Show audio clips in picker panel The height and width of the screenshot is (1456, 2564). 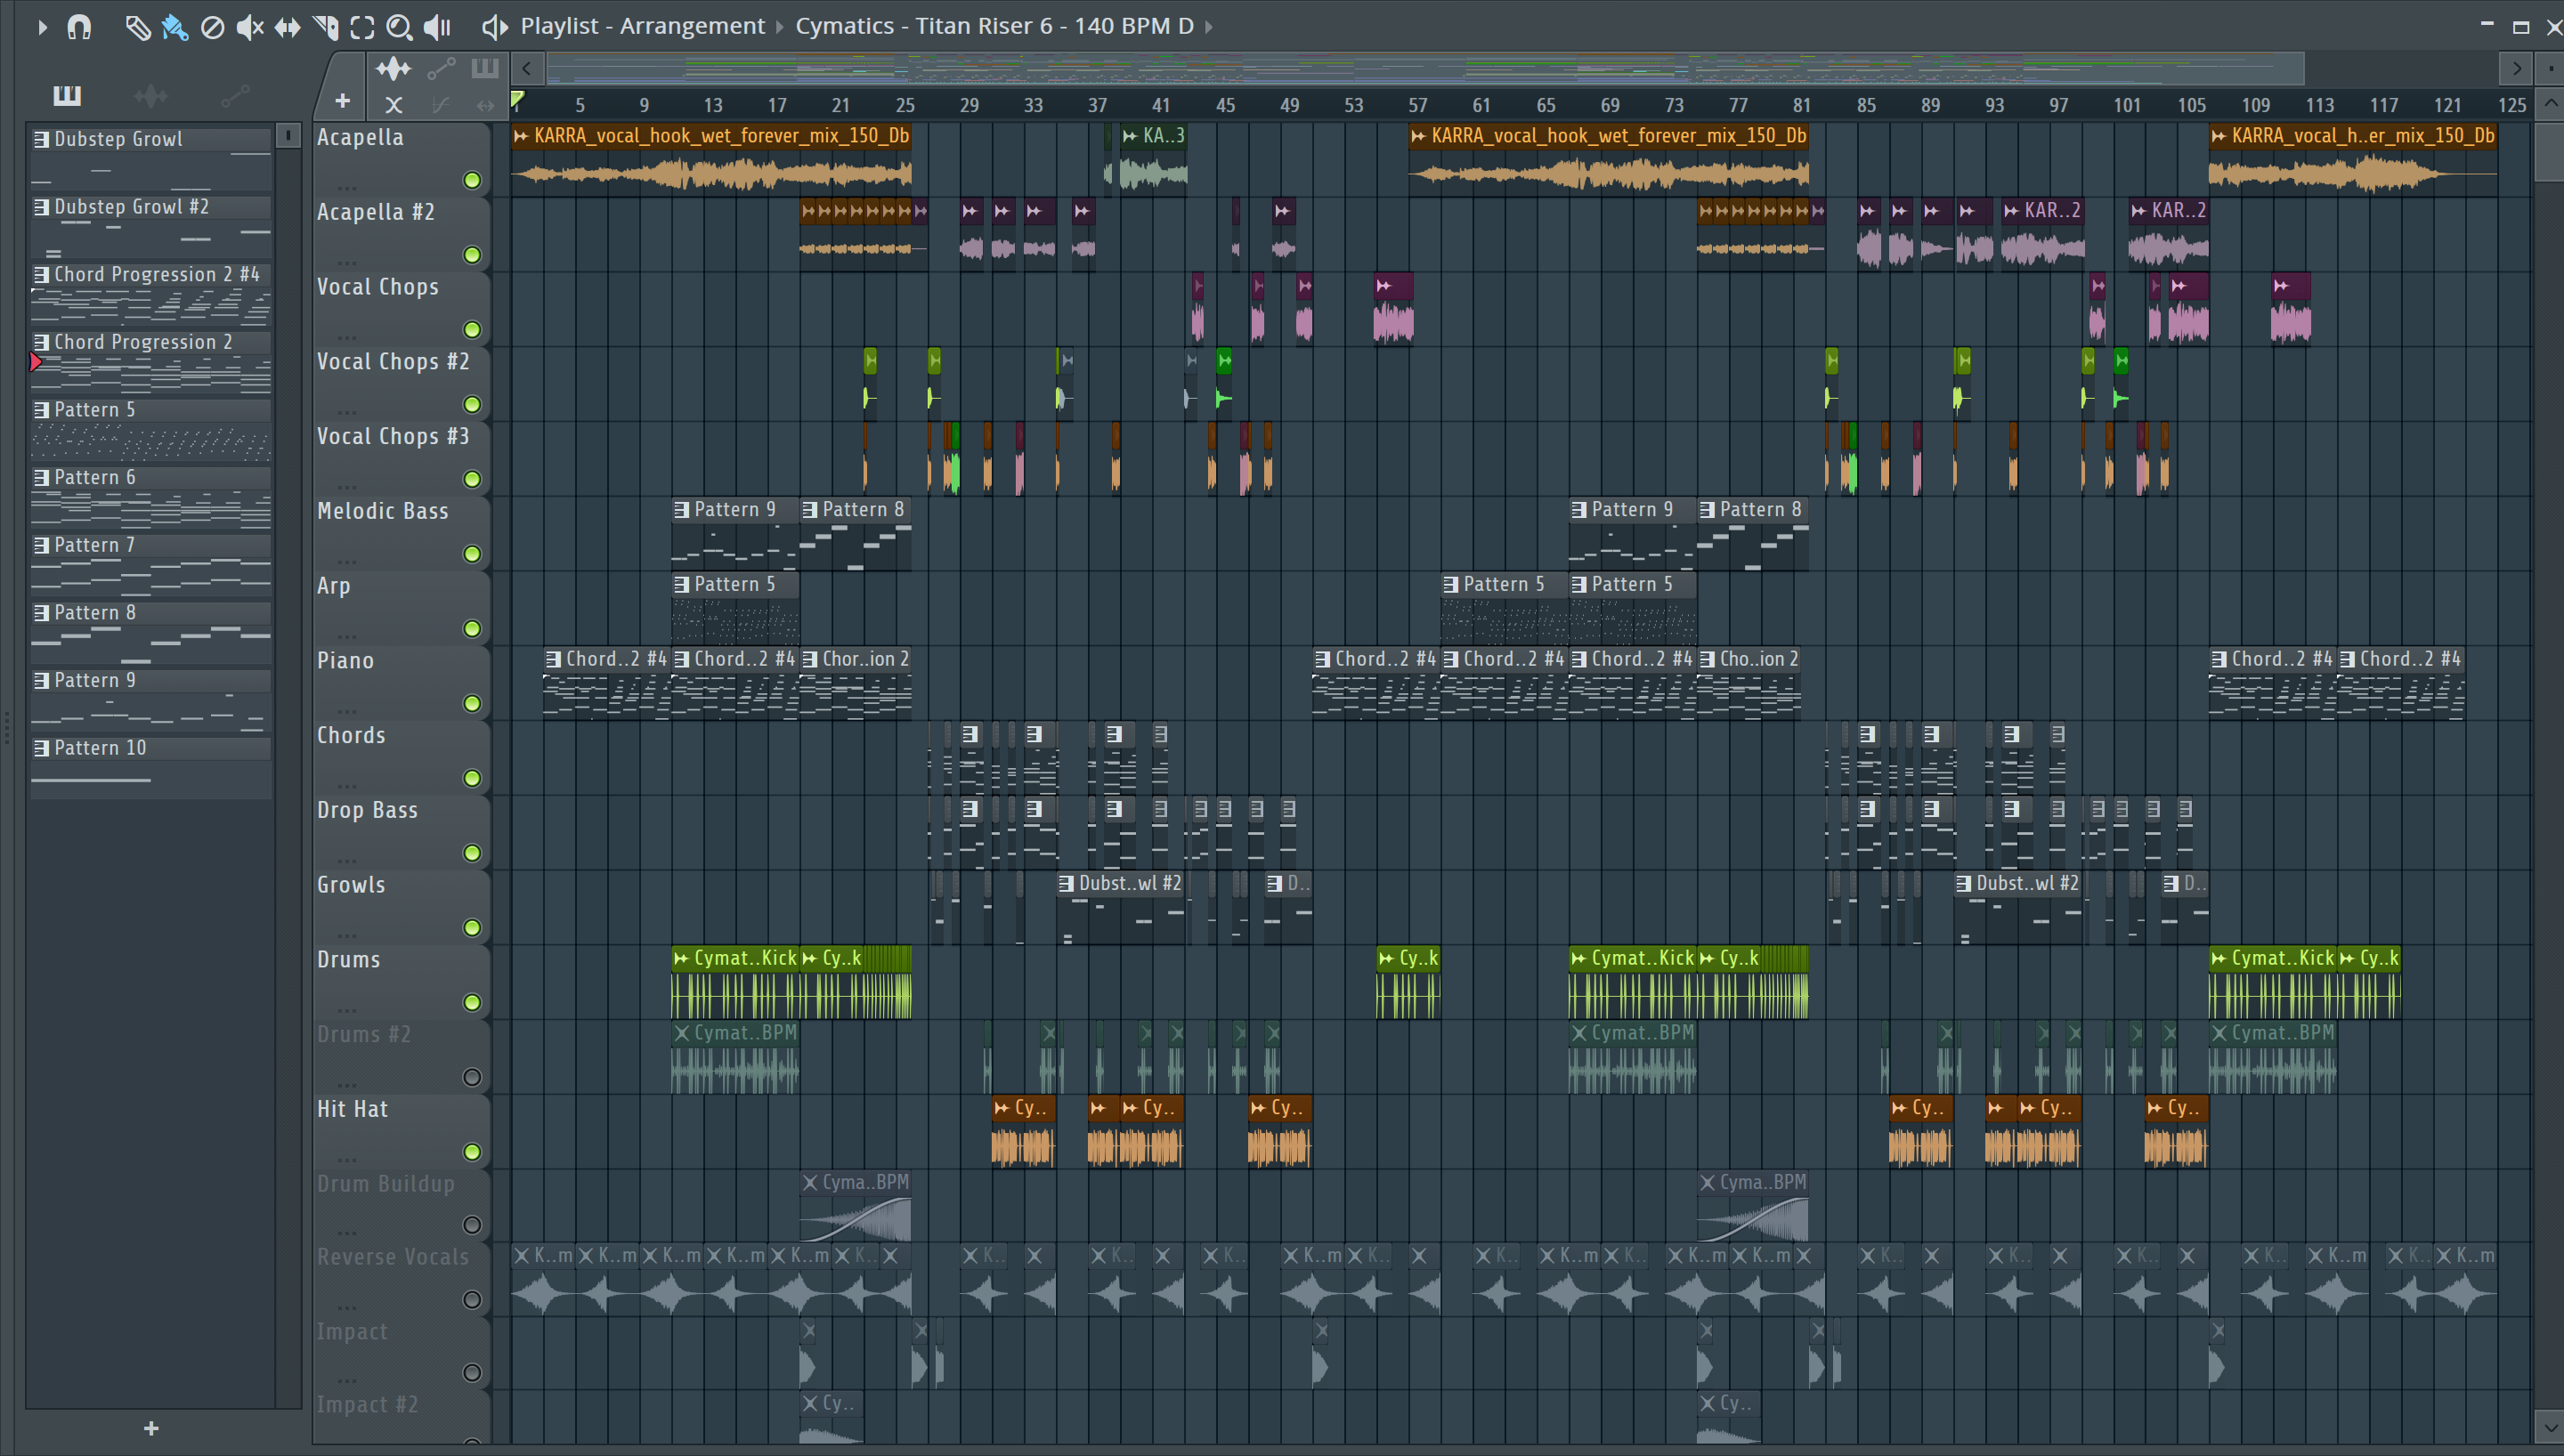pyautogui.click(x=151, y=96)
